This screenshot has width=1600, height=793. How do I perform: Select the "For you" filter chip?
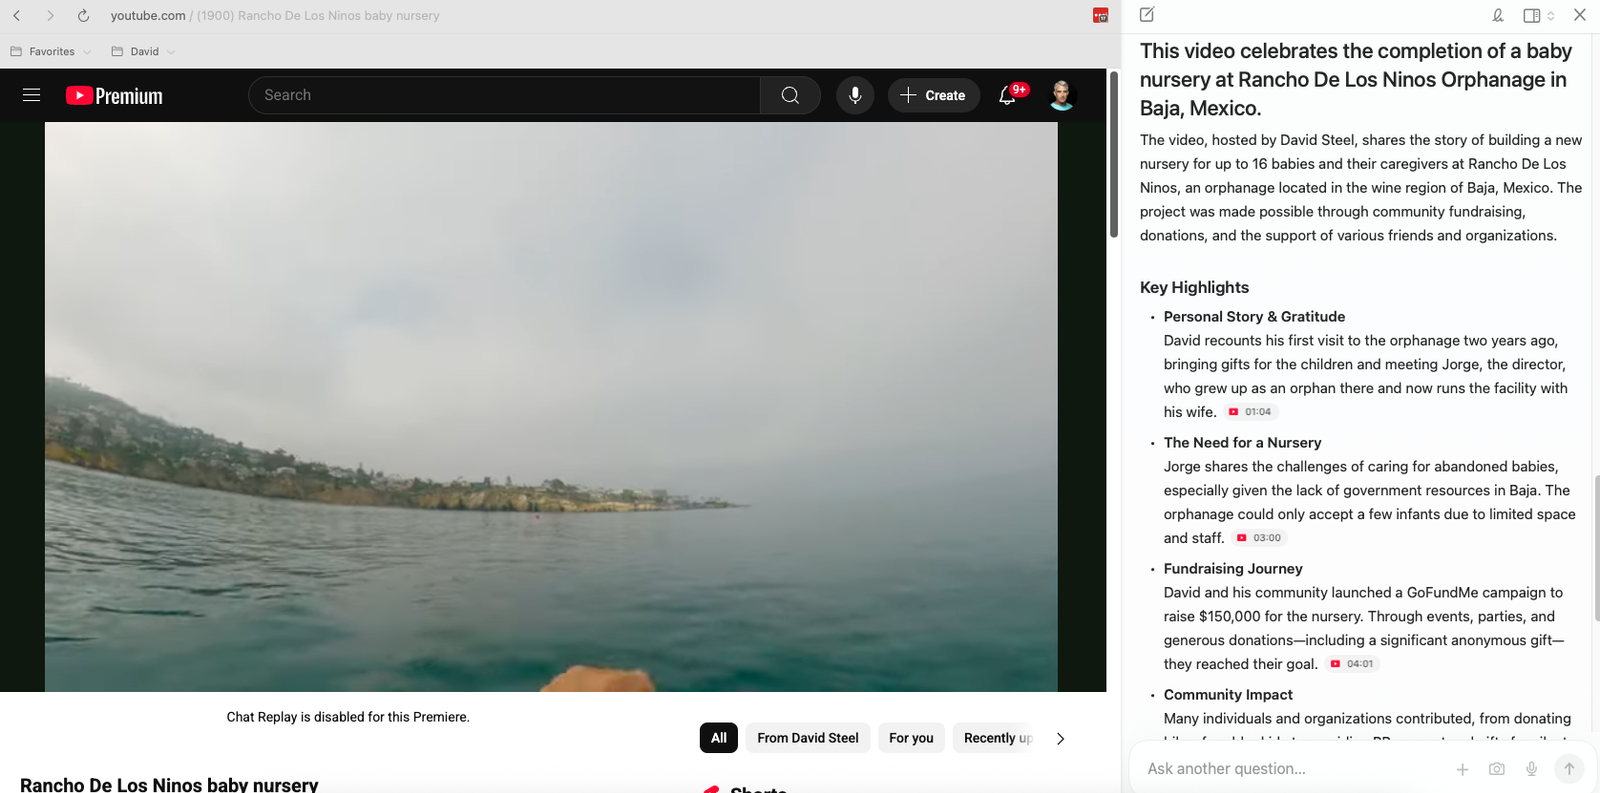[910, 738]
